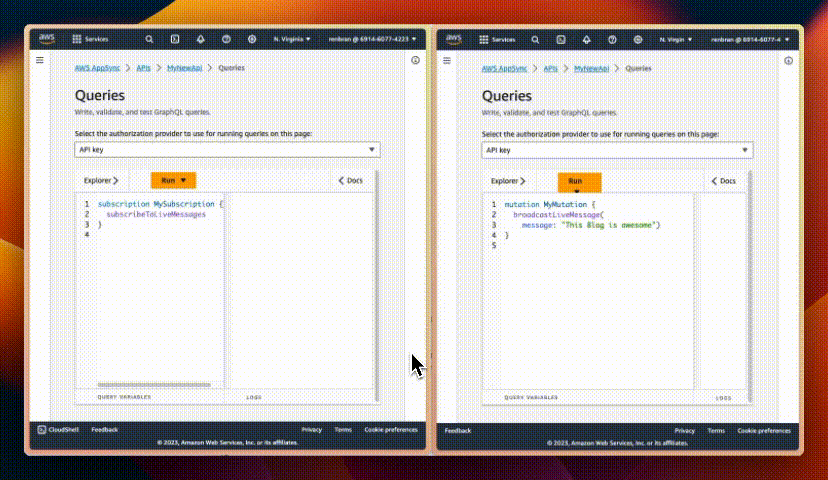Click vertical scrollbar of right editor panel
Image resolution: width=828 pixels, height=480 pixels.
[750, 287]
